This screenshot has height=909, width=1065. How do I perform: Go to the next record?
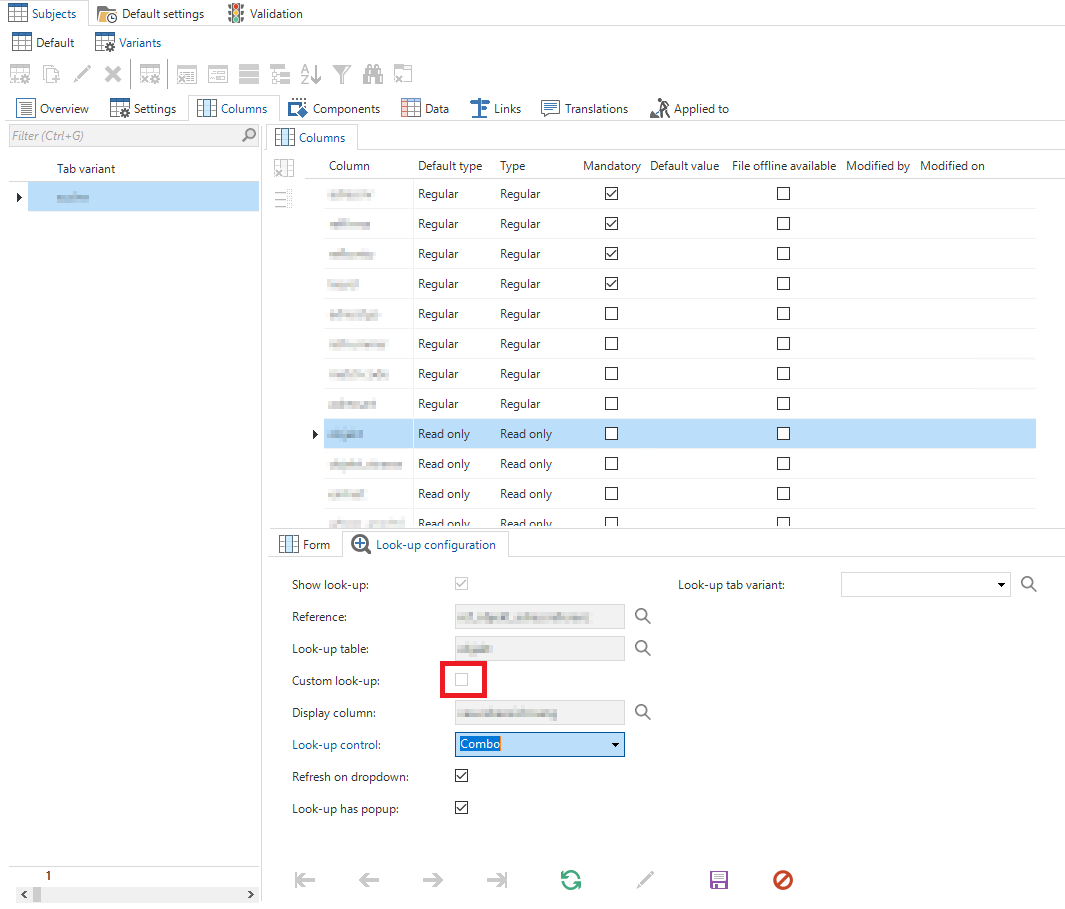(x=433, y=880)
